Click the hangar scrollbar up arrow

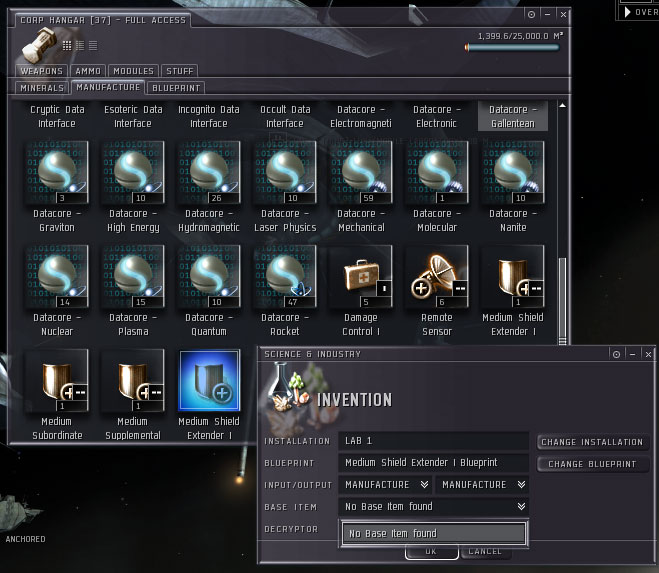pos(562,106)
